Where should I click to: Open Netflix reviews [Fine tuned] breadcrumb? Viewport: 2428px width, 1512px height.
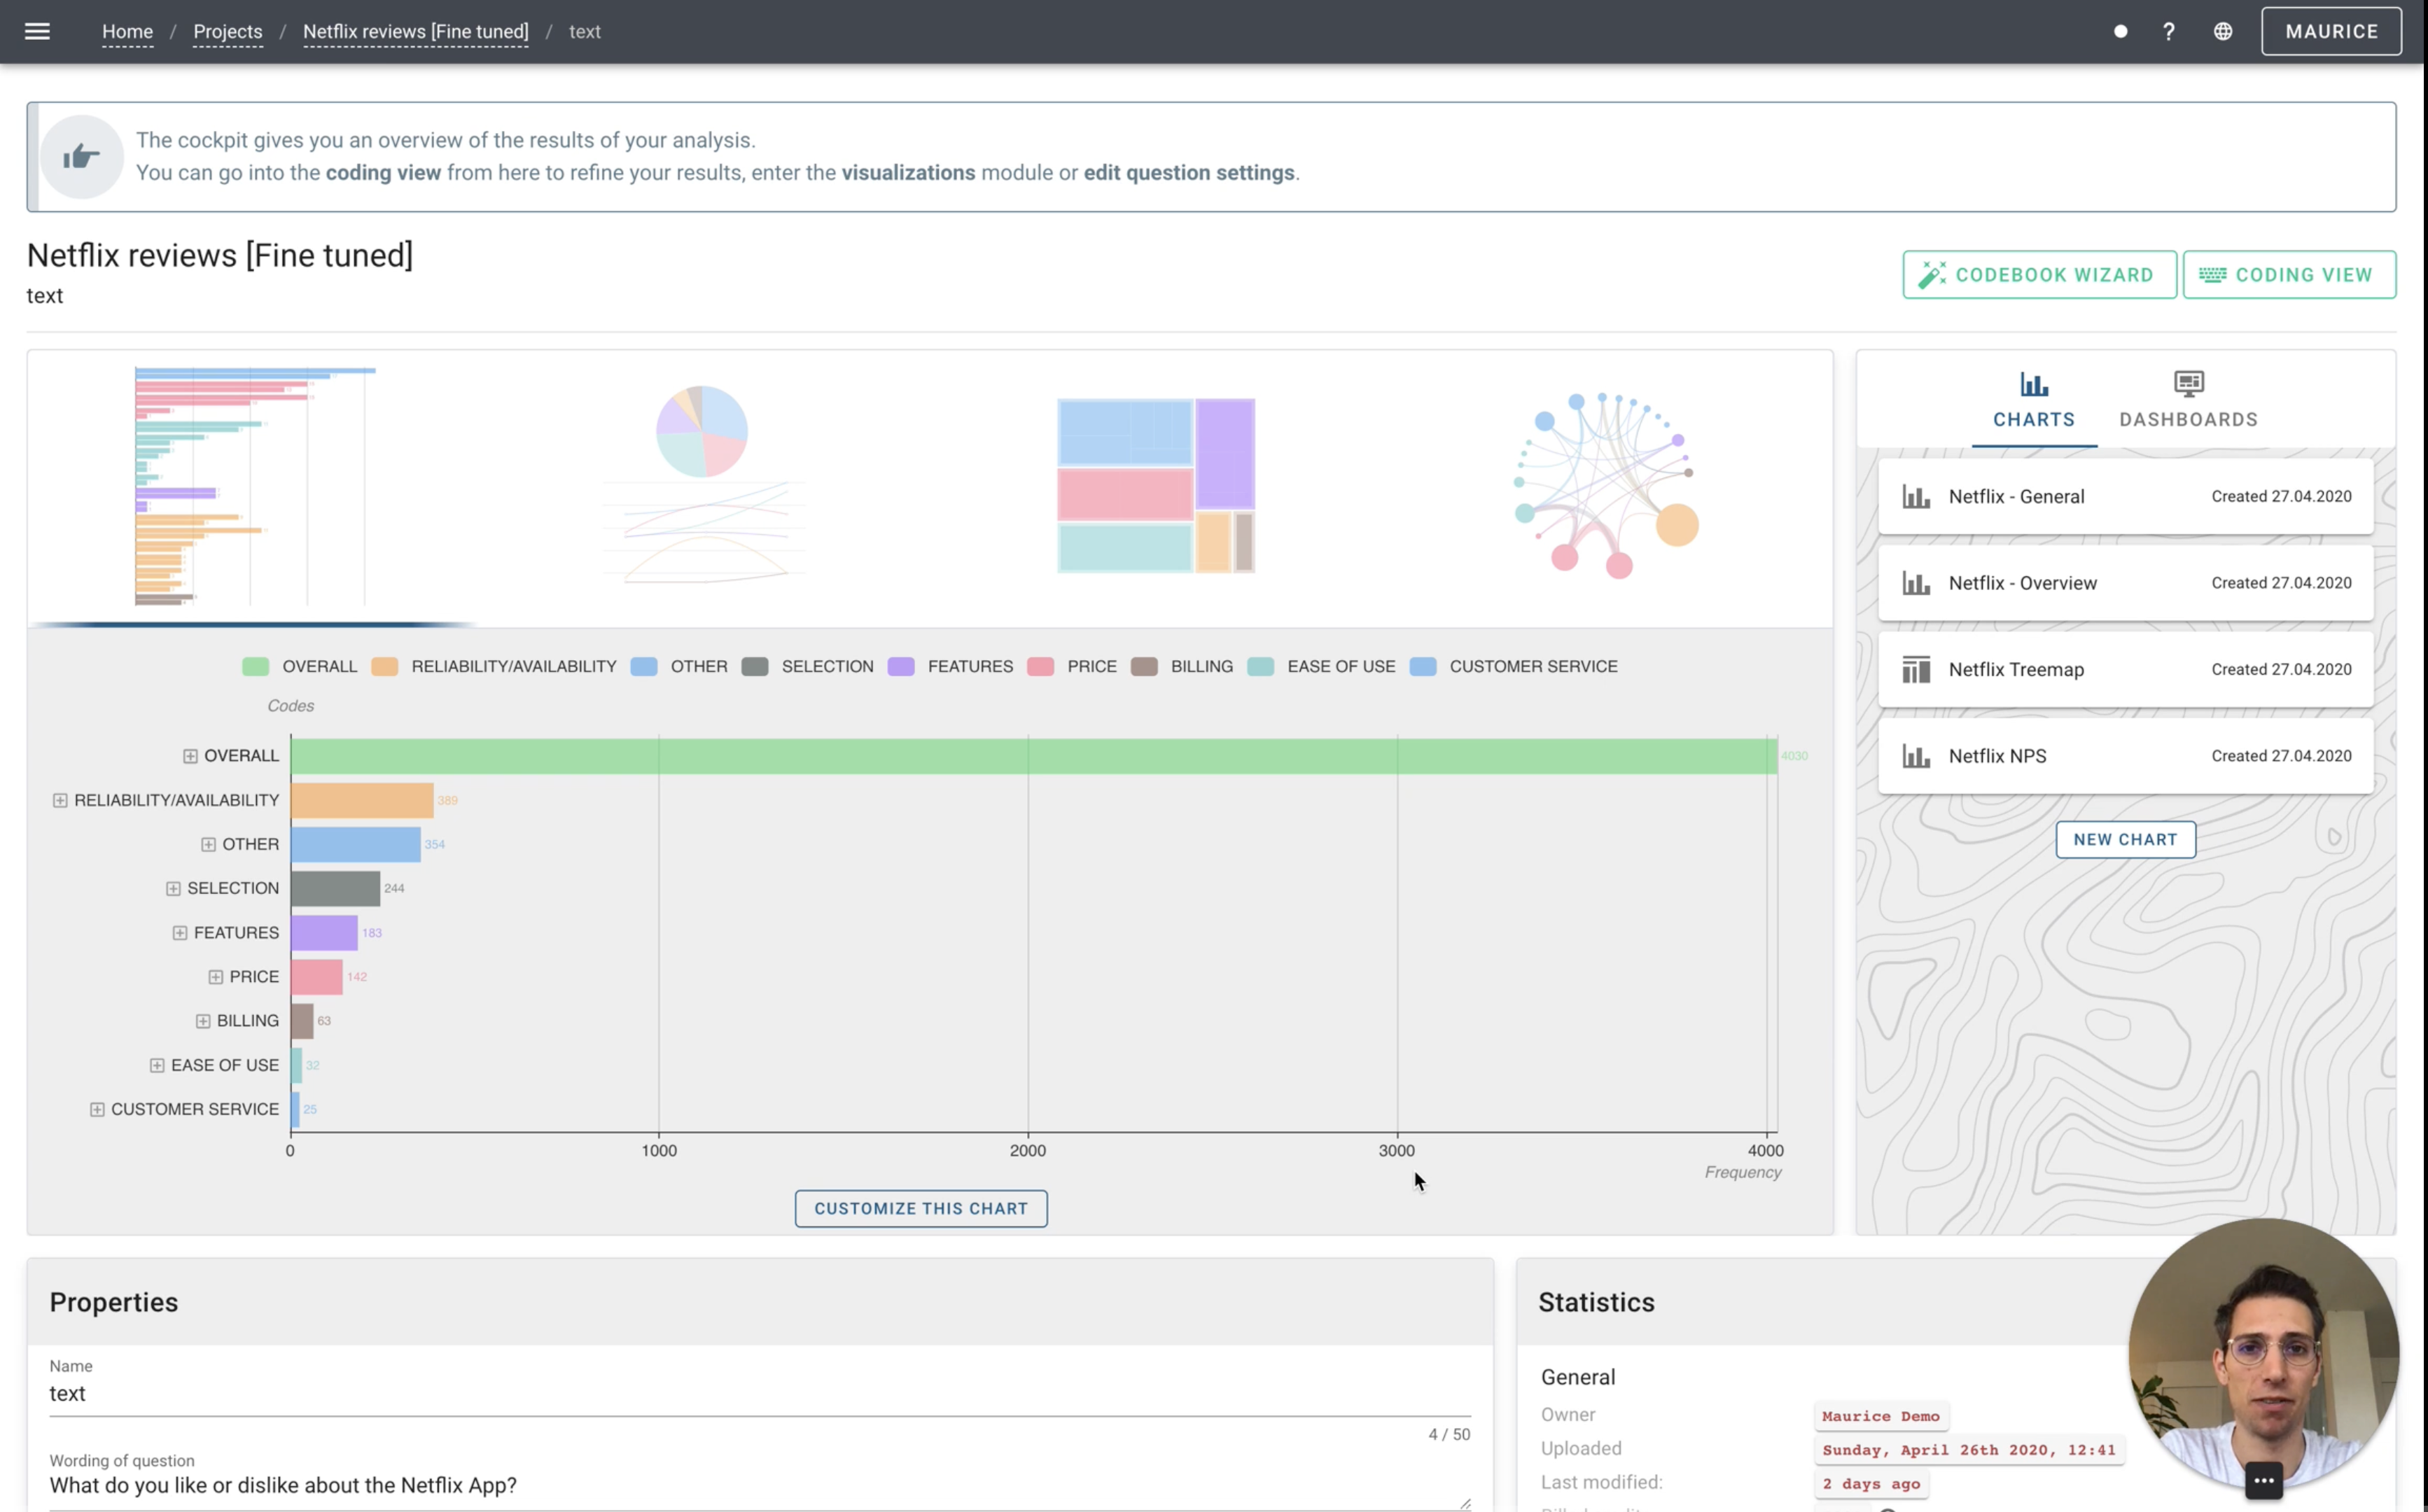(x=415, y=31)
